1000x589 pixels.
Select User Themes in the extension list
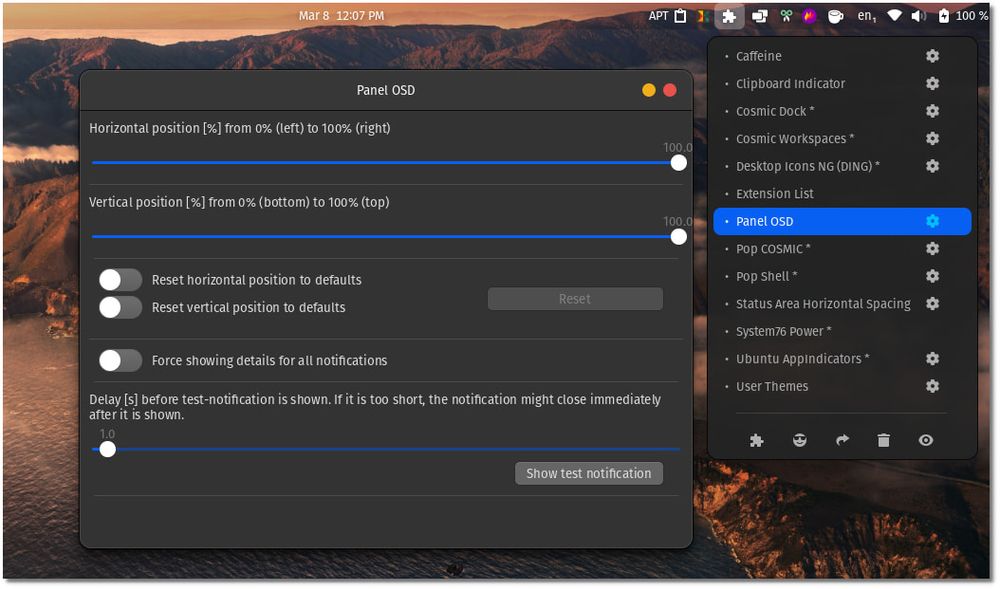pyautogui.click(x=771, y=386)
